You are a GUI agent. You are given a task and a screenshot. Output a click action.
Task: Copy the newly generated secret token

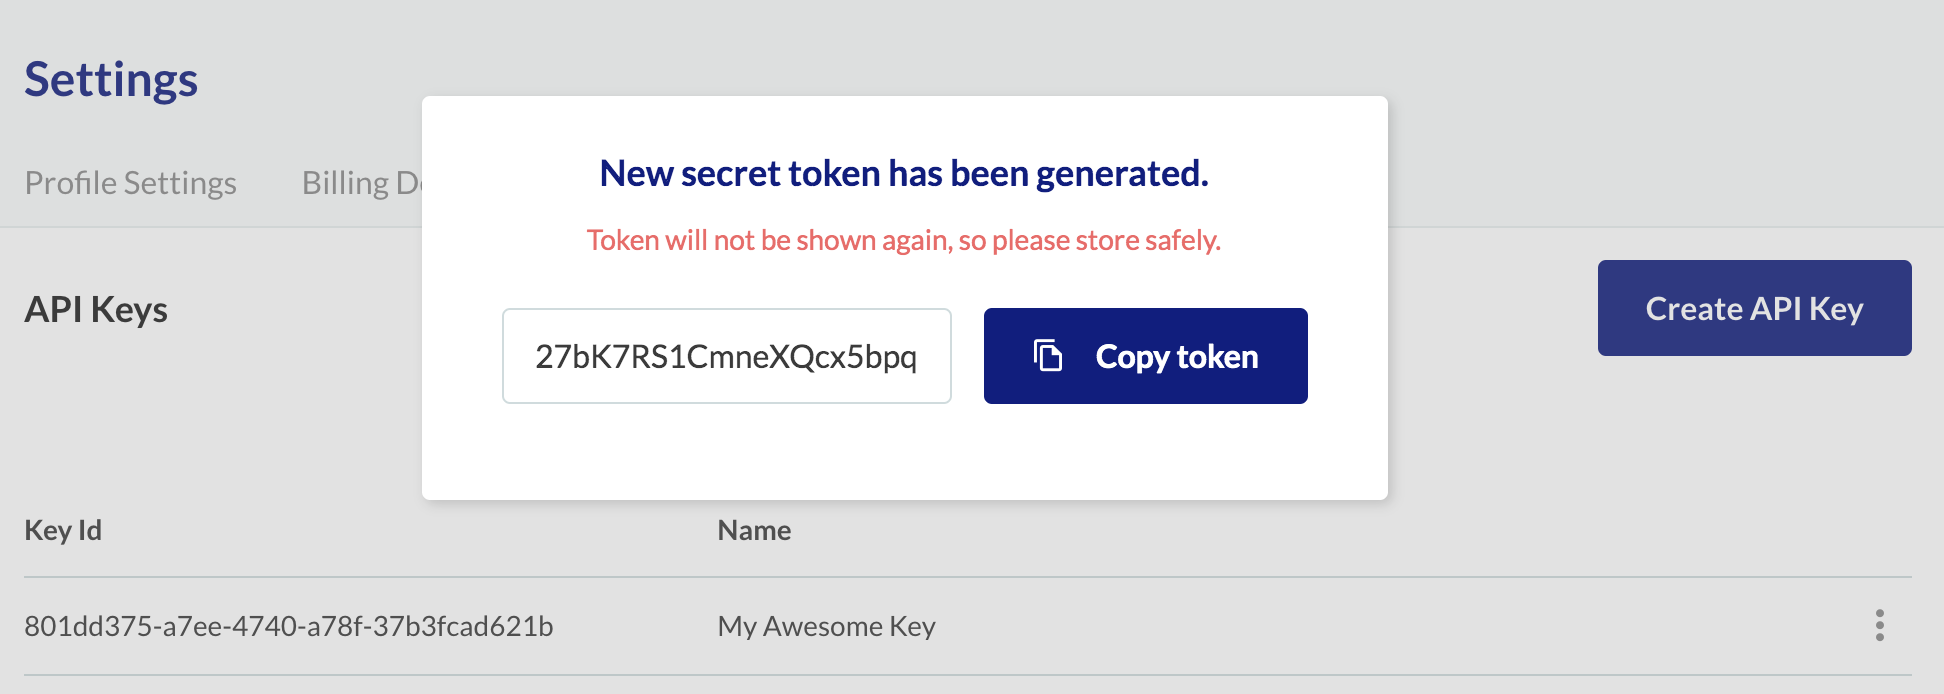point(1145,356)
